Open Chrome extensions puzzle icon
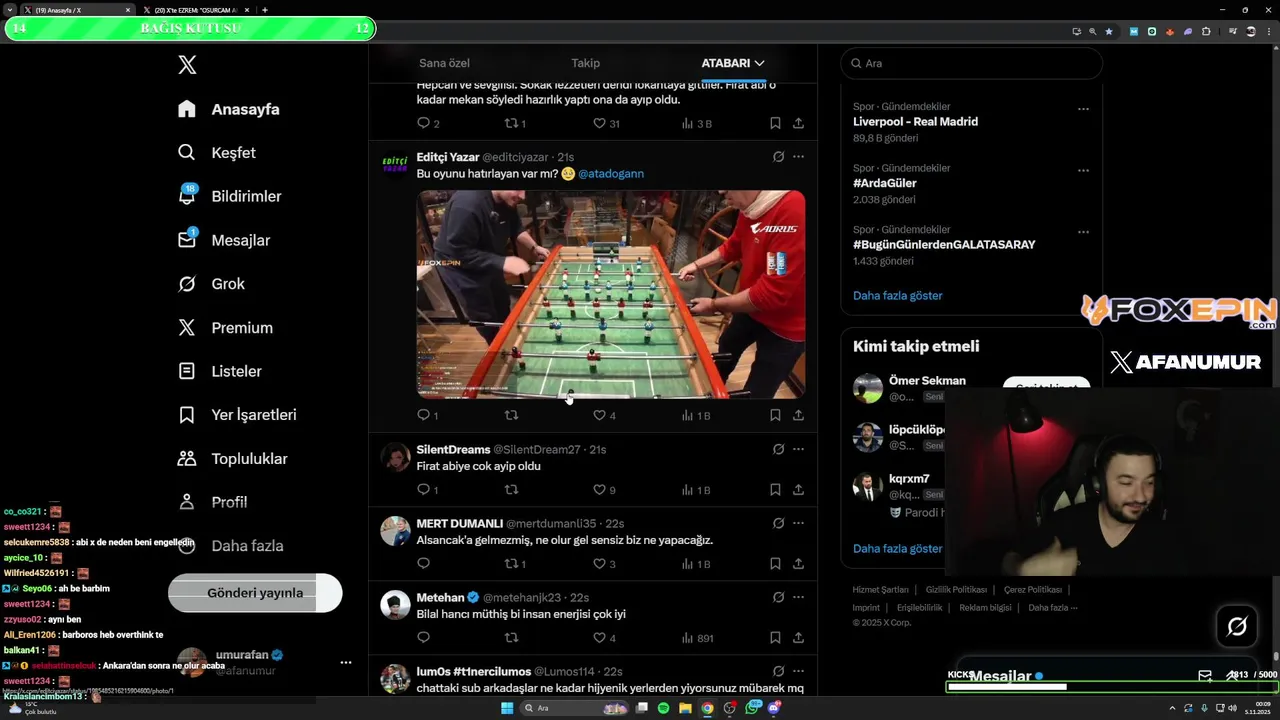 pyautogui.click(x=1206, y=31)
